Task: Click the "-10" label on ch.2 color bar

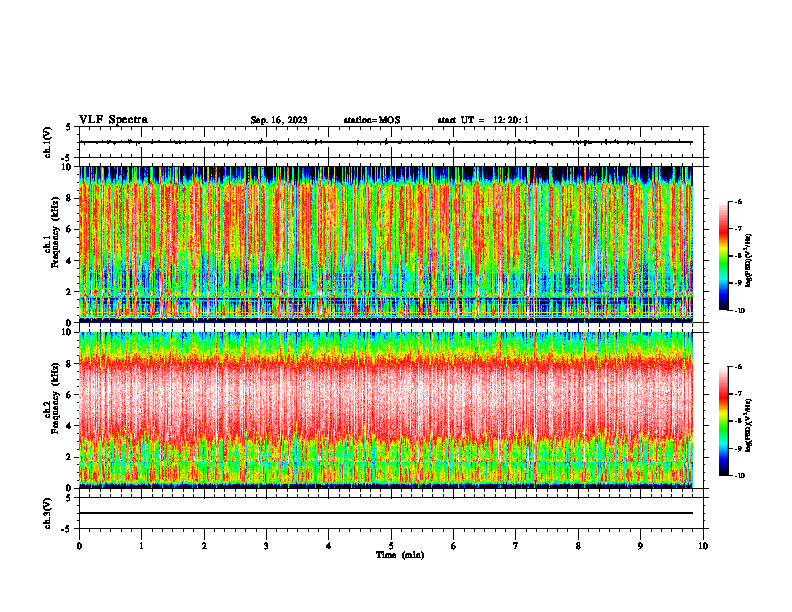Action: [x=739, y=475]
